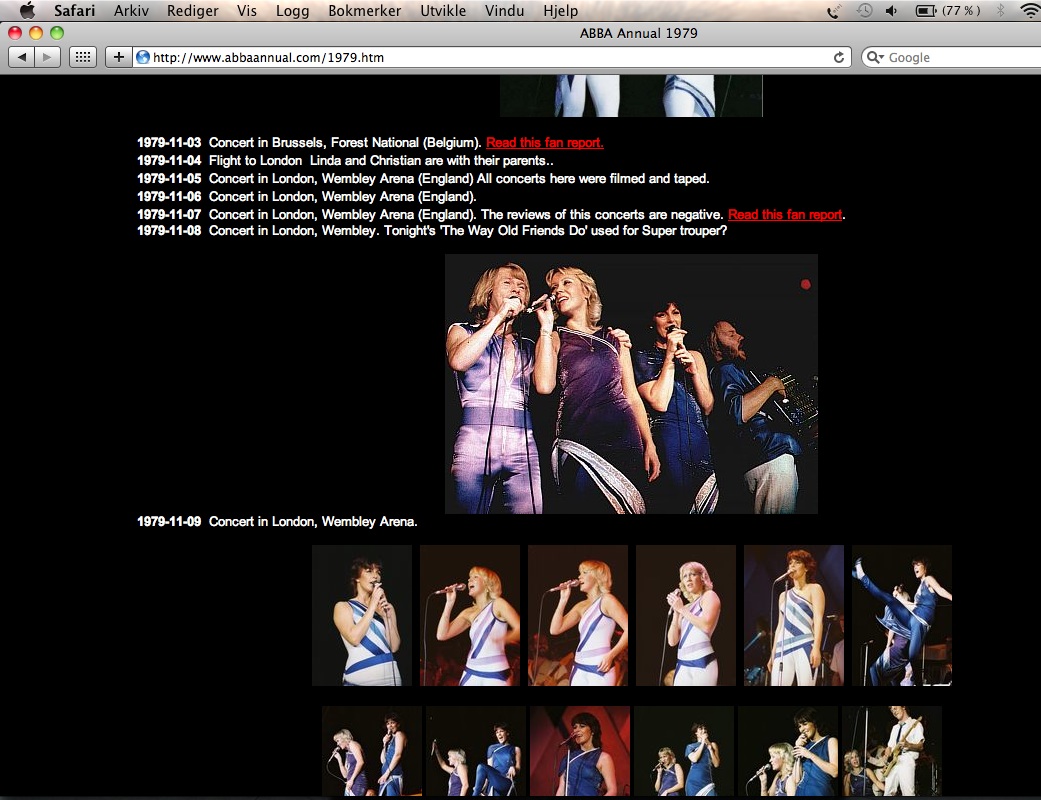Open fifth thumbnail in upper photo row
The image size is (1041, 800).
(x=794, y=615)
